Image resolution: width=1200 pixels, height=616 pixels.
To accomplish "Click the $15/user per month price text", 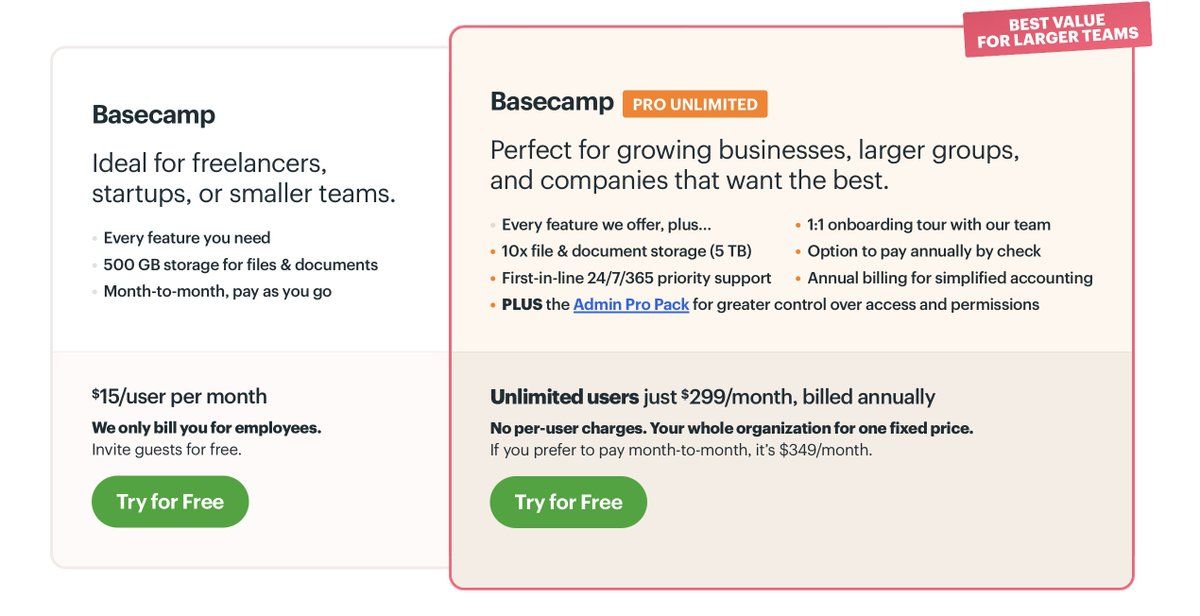I will (x=180, y=397).
